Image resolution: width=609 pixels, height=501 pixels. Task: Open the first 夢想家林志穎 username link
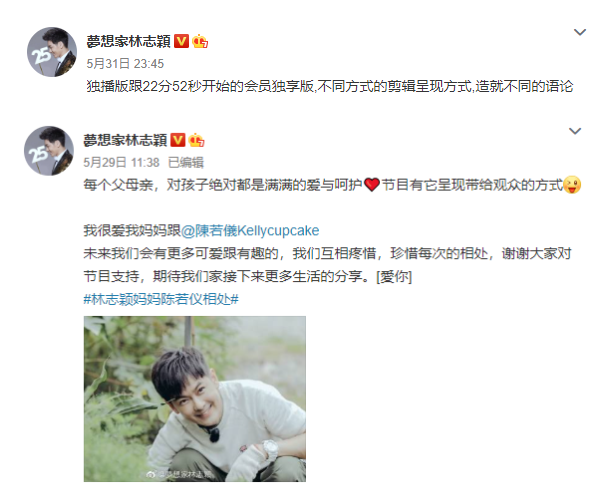(x=128, y=41)
